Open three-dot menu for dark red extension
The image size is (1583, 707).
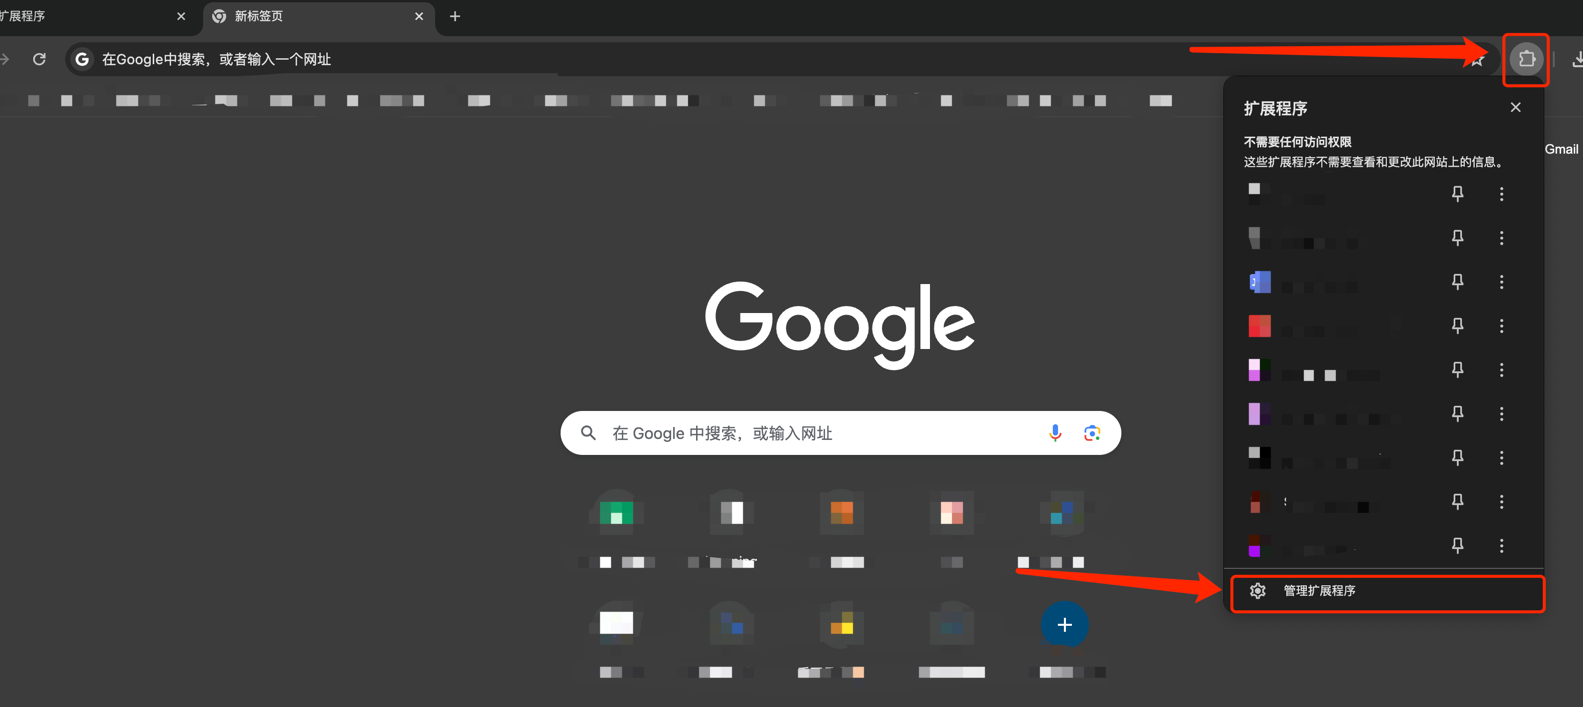pyautogui.click(x=1501, y=501)
